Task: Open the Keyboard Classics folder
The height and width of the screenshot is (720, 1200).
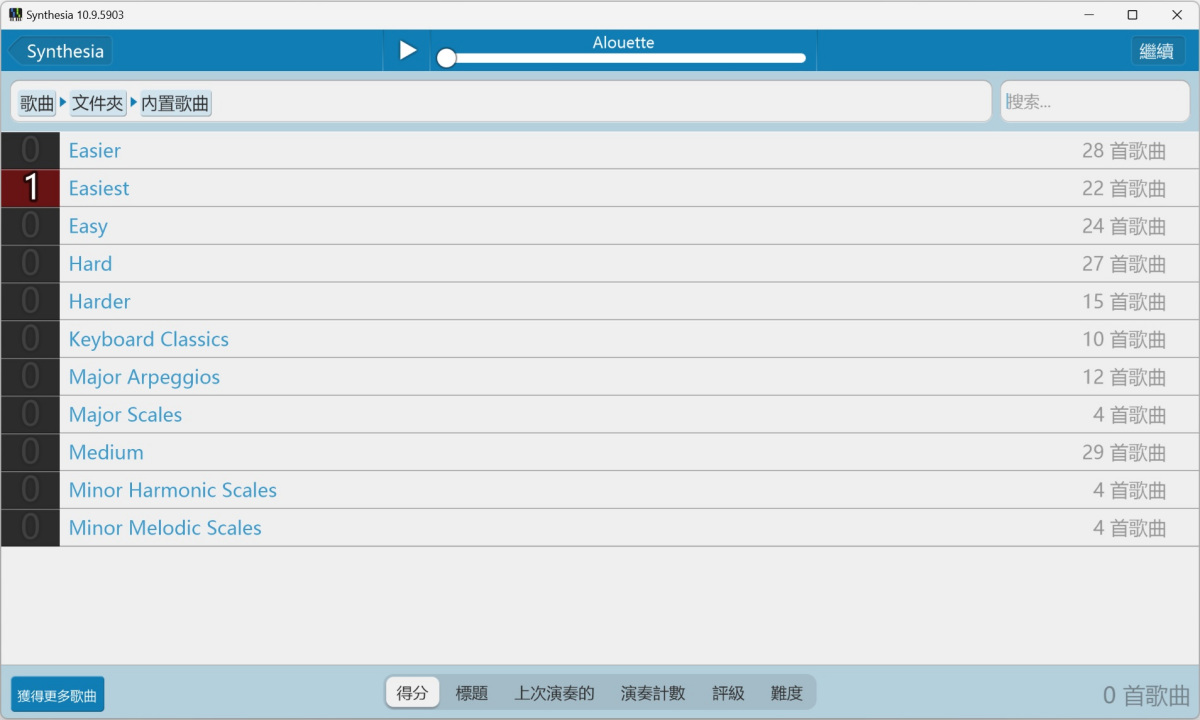Action: pos(149,340)
